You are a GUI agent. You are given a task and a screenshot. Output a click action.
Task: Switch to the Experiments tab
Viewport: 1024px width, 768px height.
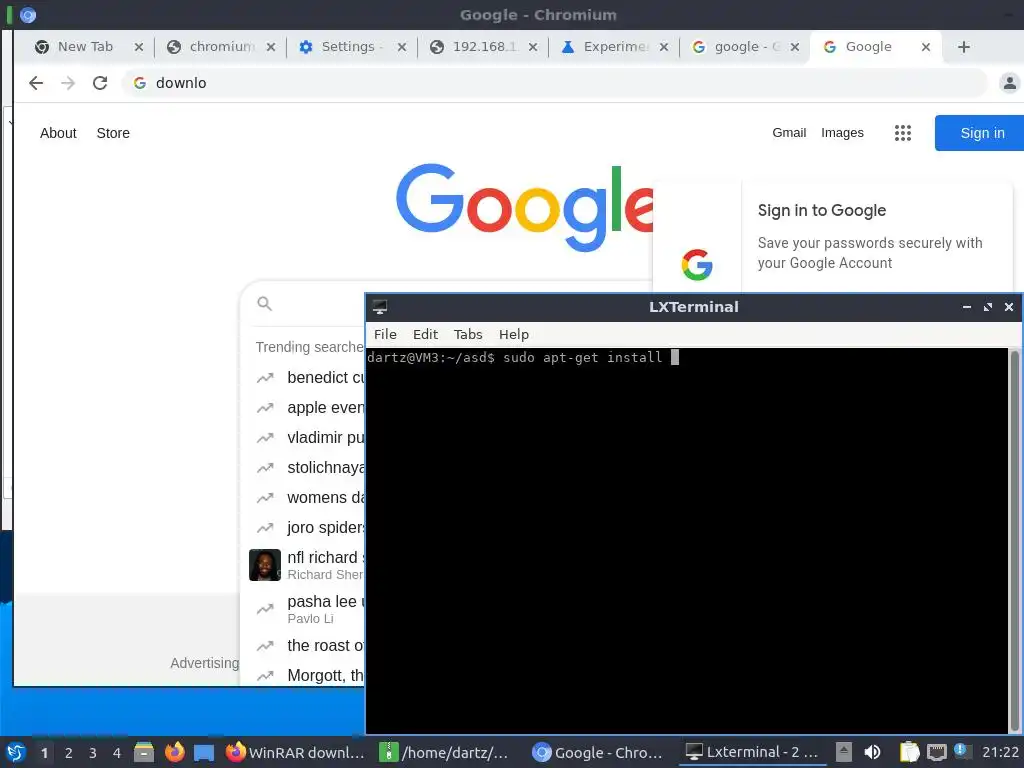tap(614, 47)
